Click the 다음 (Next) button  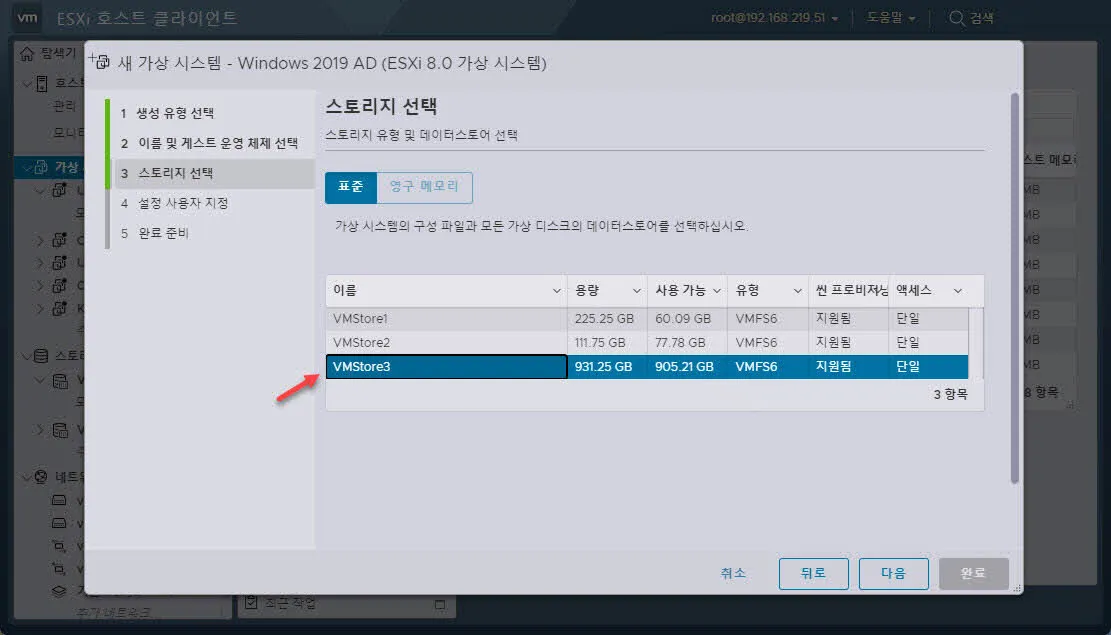[x=893, y=573]
